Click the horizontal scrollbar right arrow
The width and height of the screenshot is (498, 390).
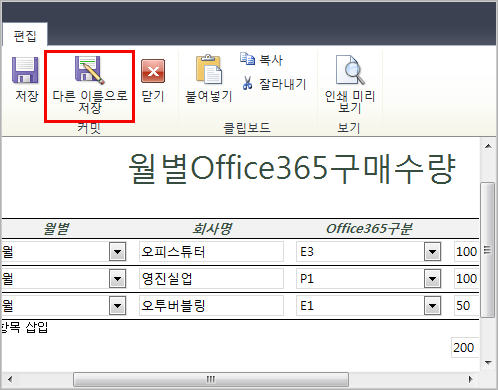tap(470, 379)
